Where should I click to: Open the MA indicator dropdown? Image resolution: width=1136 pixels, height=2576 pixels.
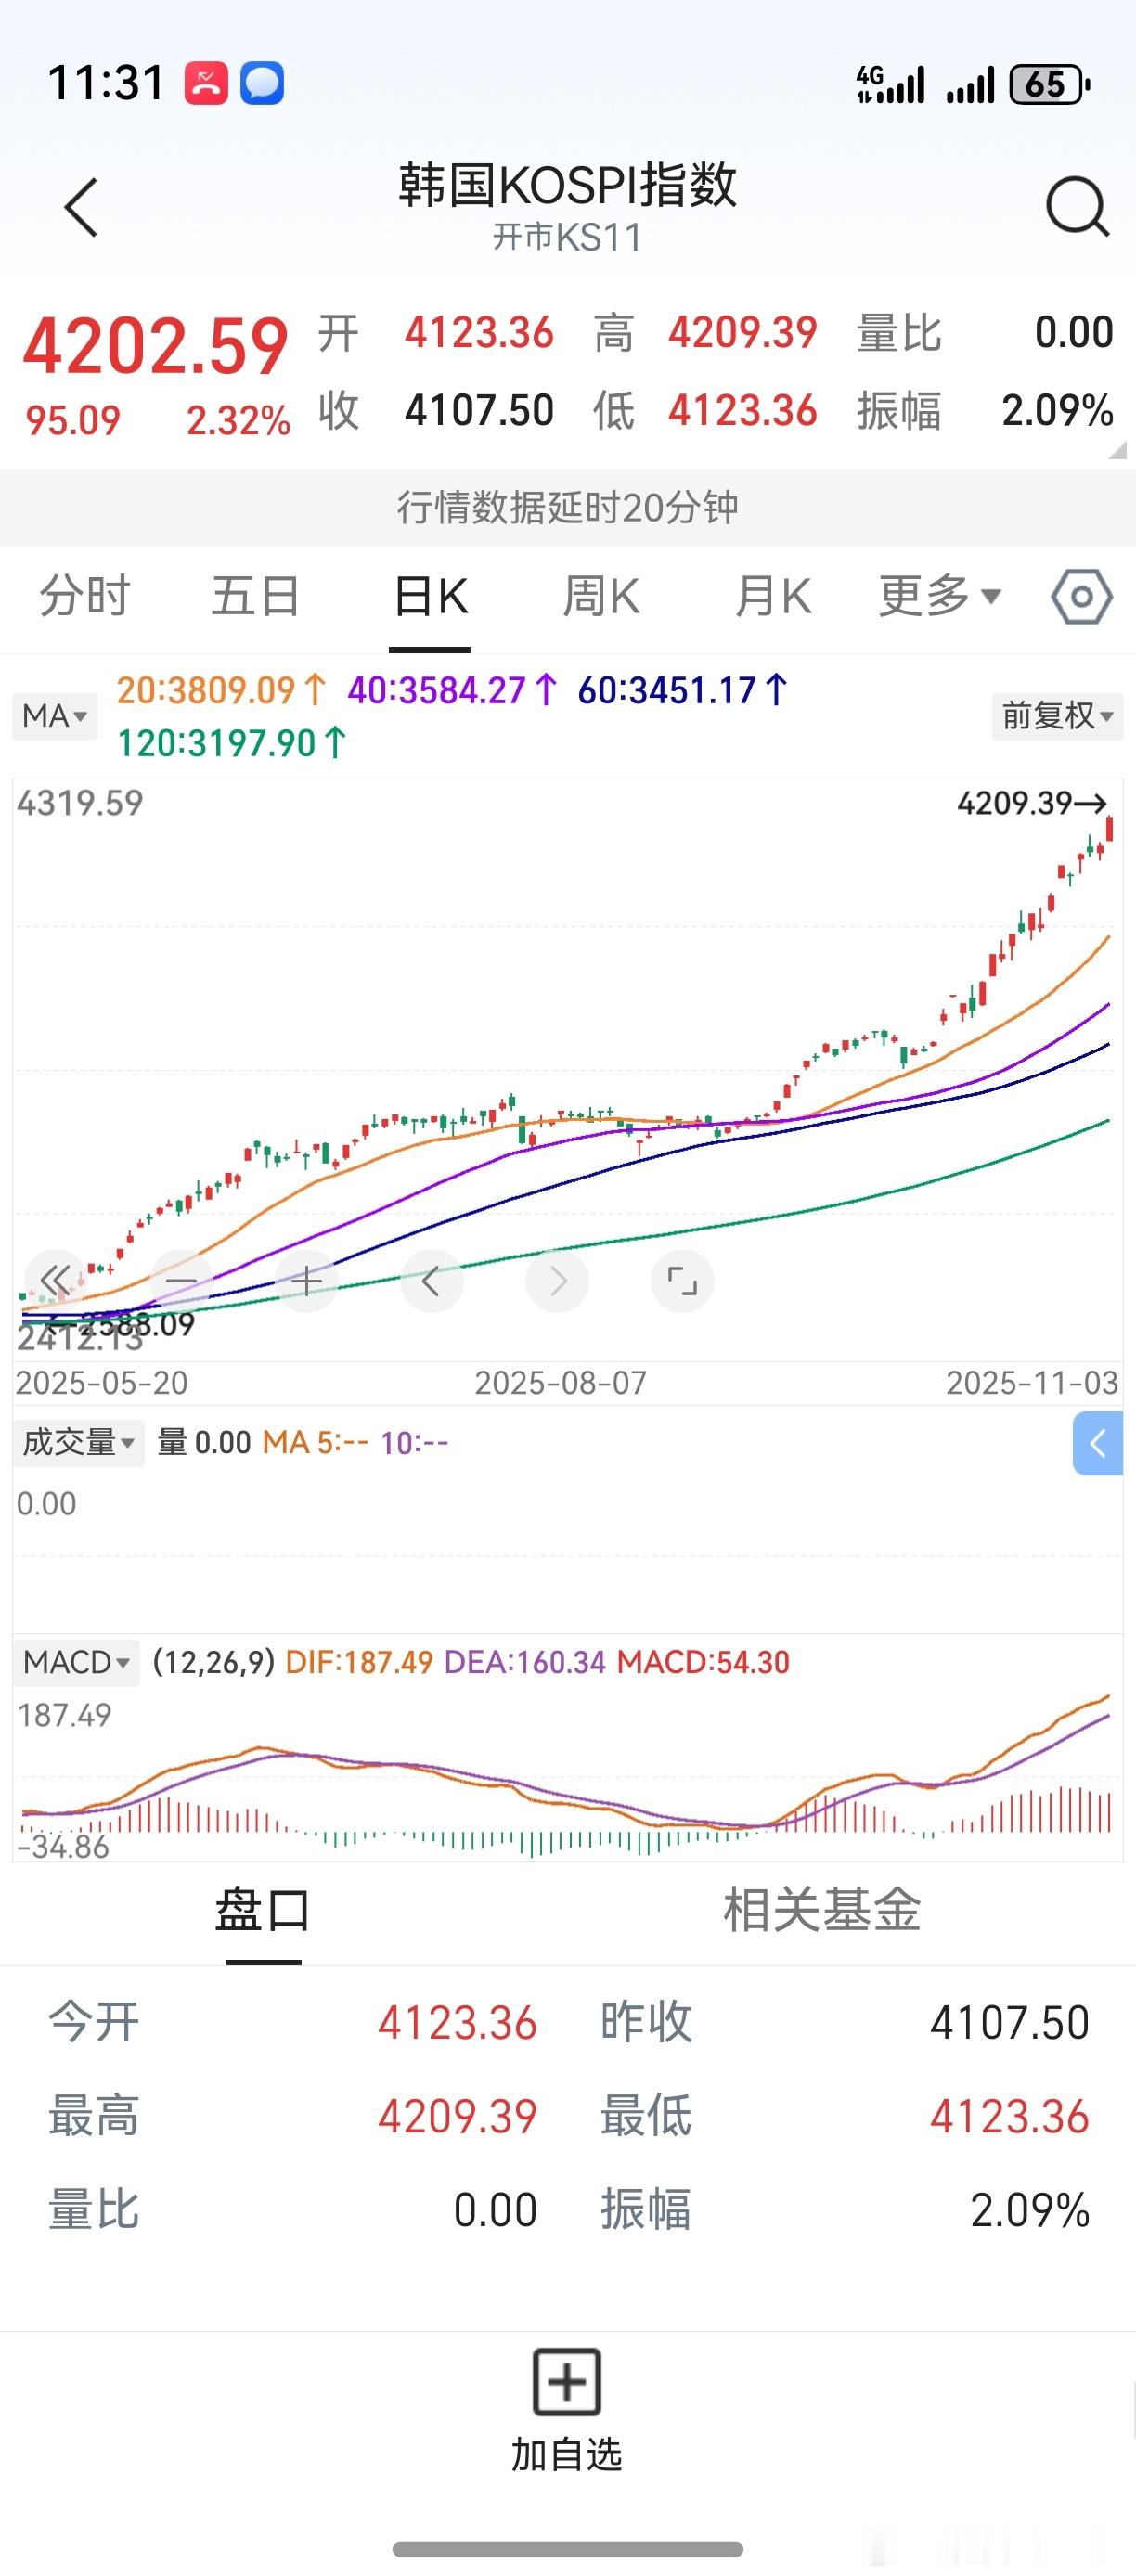coord(55,716)
